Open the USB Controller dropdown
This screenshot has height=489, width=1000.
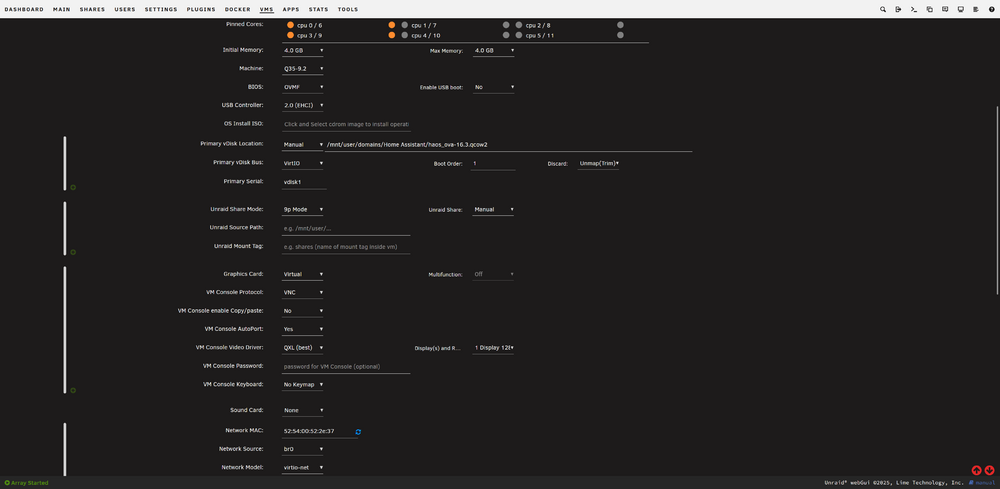tap(303, 105)
